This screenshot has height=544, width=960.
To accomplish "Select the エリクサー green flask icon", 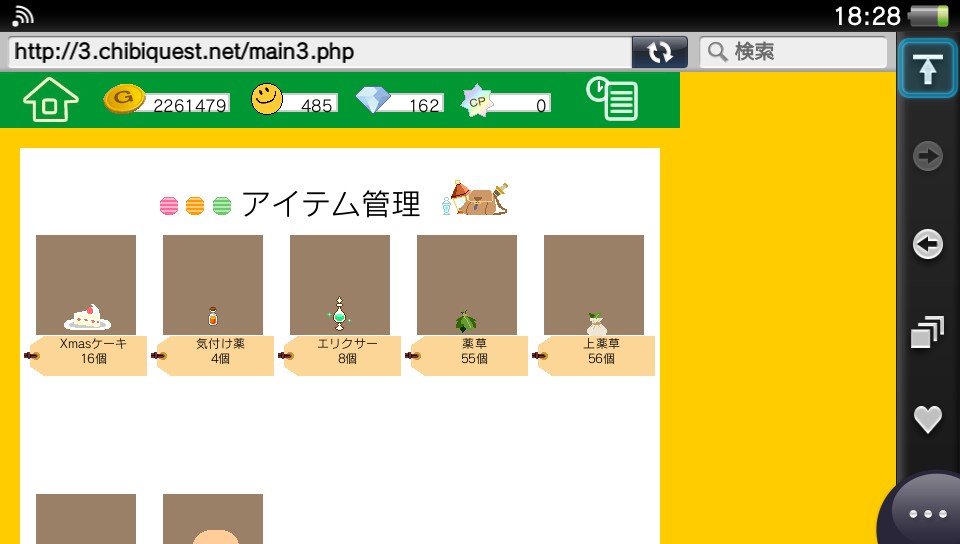I will [x=339, y=314].
